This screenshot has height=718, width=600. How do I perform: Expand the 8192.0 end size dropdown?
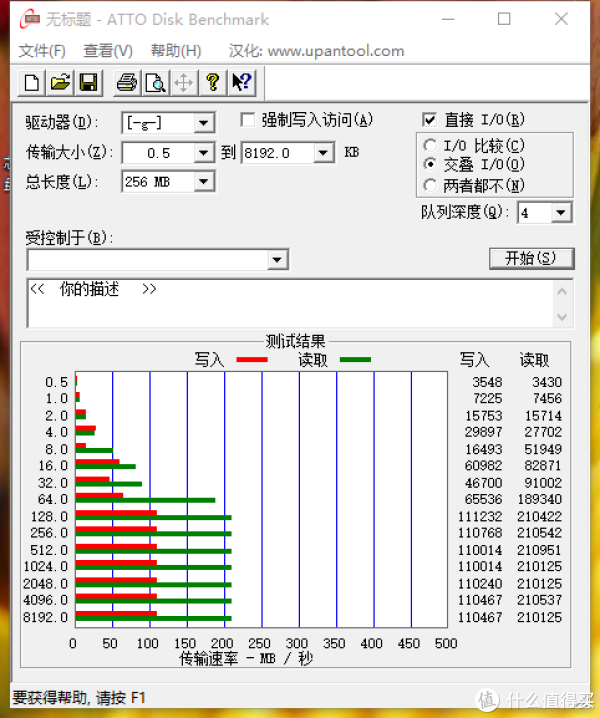click(323, 153)
